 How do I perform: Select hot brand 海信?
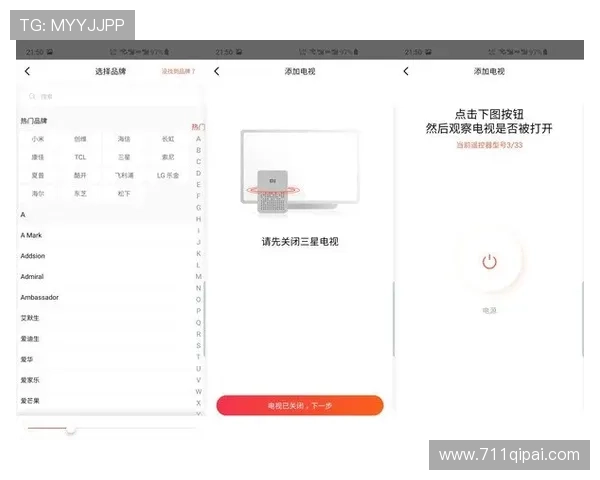point(124,139)
